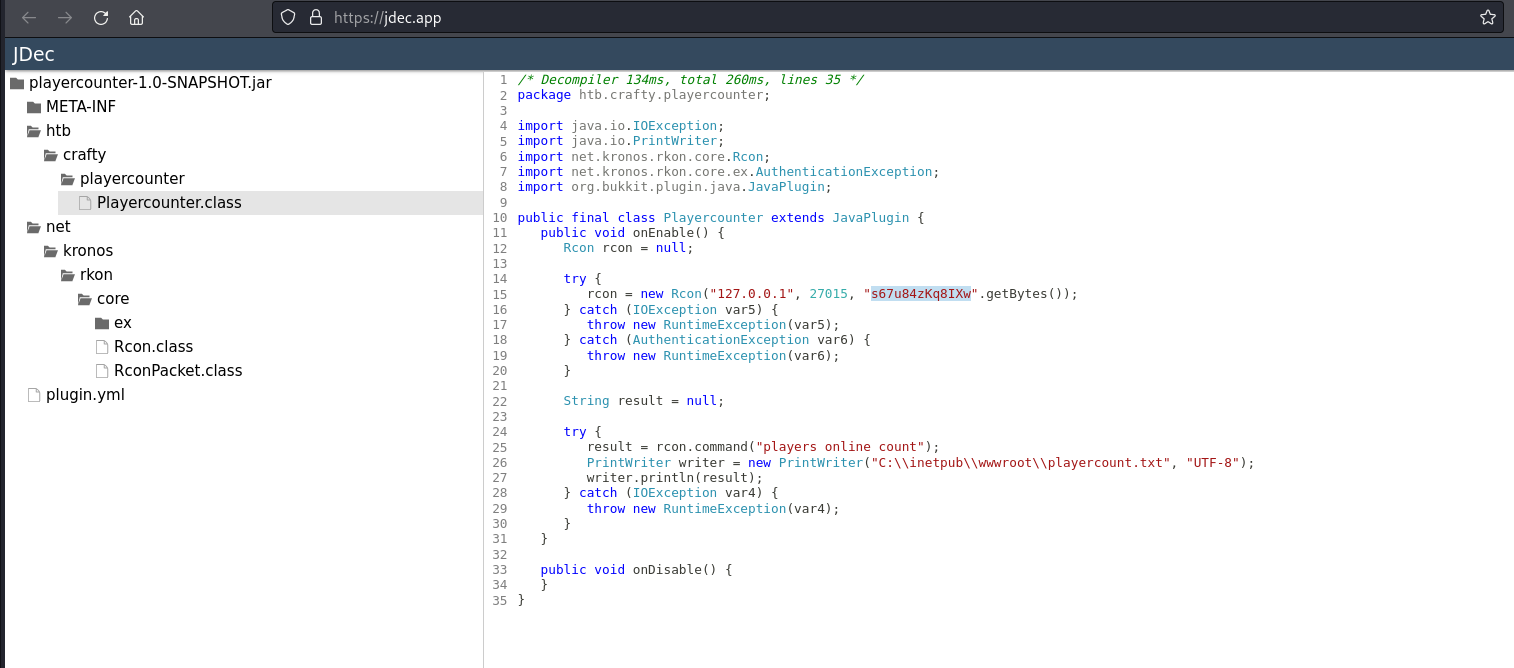Click catch (AuthenticationException var6) text

coord(717,340)
